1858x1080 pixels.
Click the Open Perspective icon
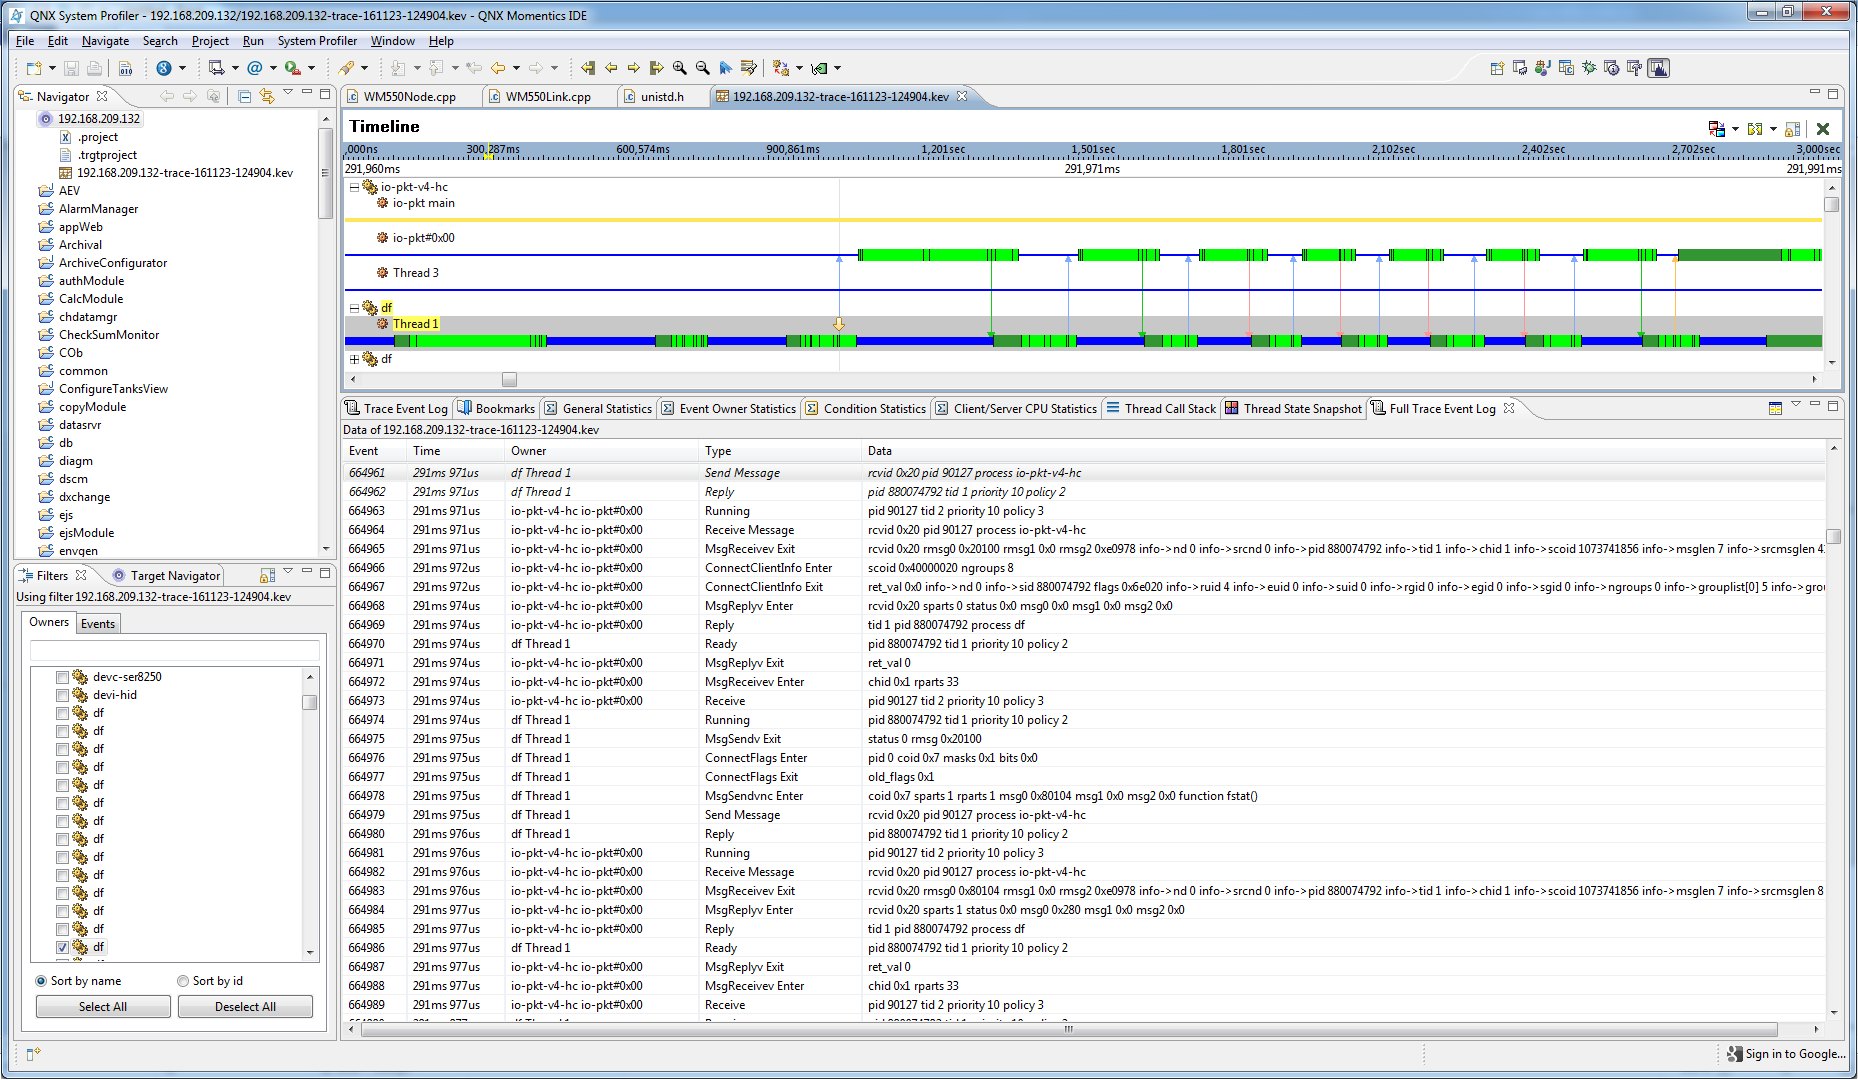click(1497, 68)
